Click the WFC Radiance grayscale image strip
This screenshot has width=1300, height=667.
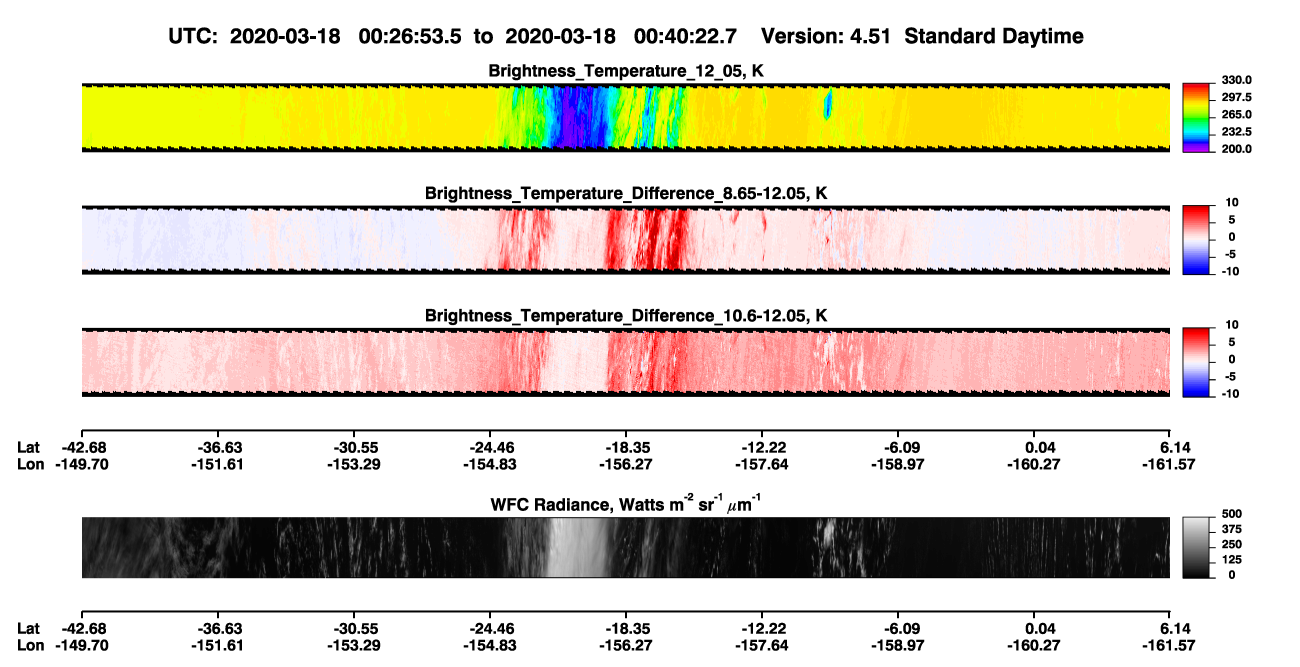pyautogui.click(x=625, y=548)
